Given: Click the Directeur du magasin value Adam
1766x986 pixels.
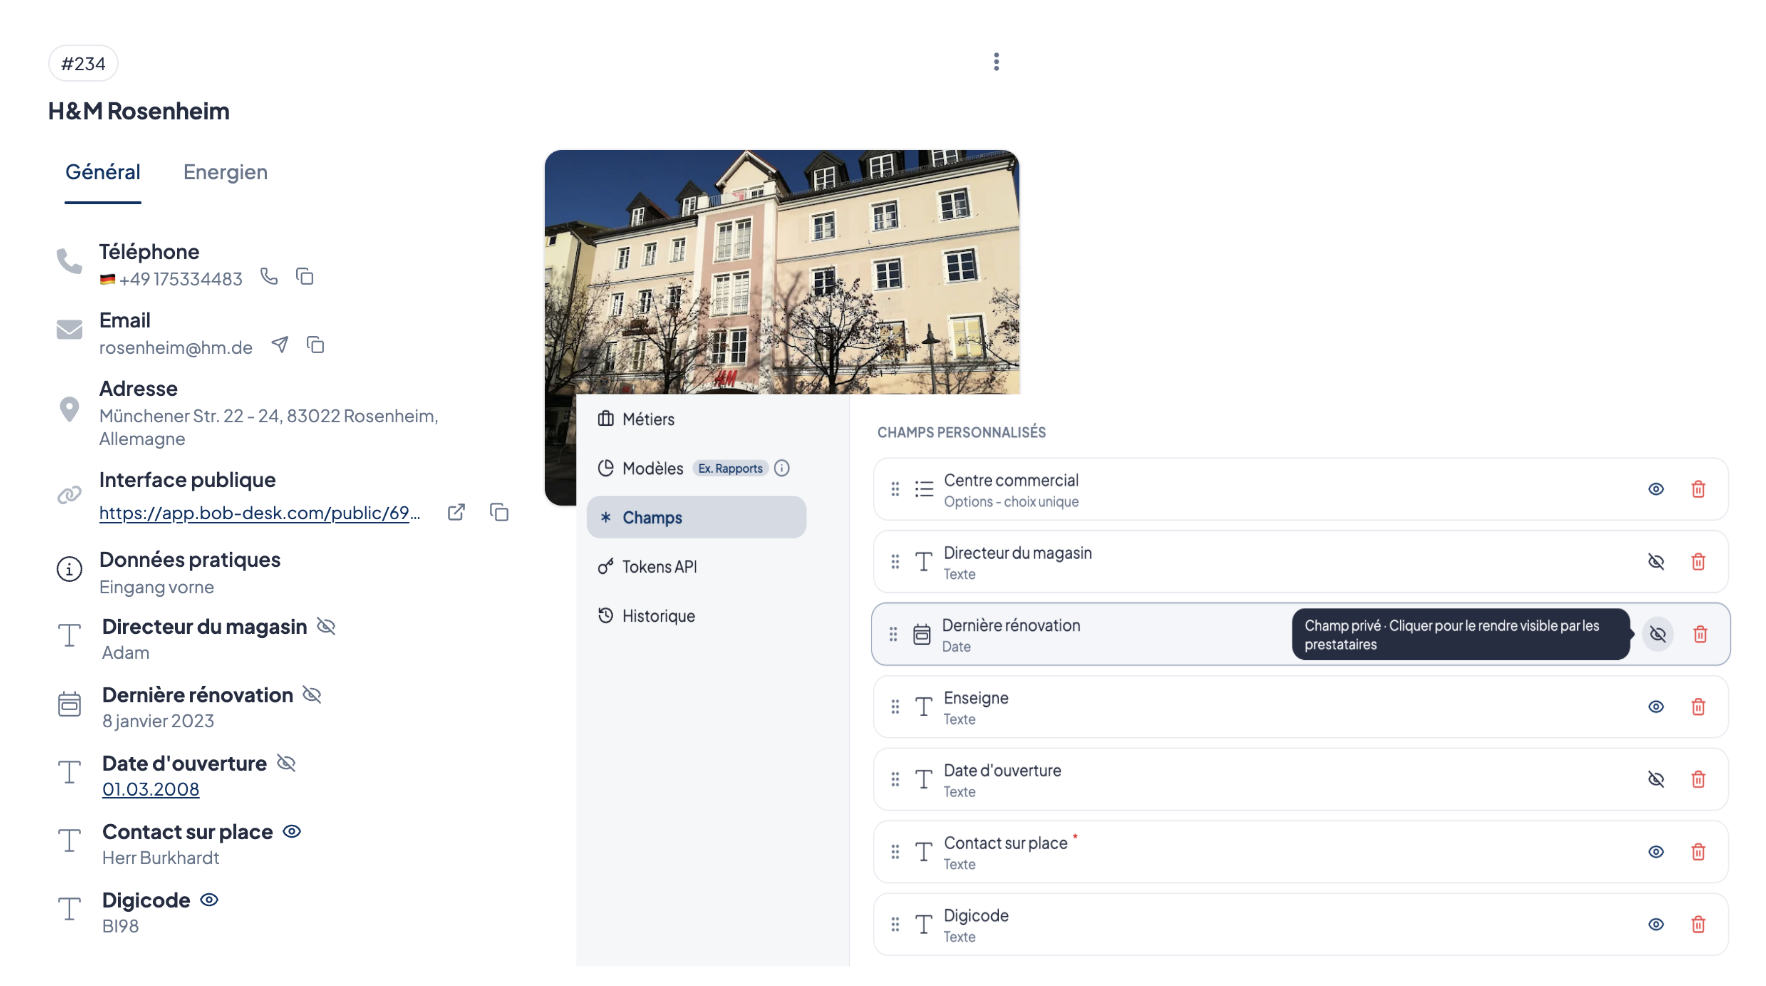Looking at the screenshot, I should pyautogui.click(x=126, y=653).
